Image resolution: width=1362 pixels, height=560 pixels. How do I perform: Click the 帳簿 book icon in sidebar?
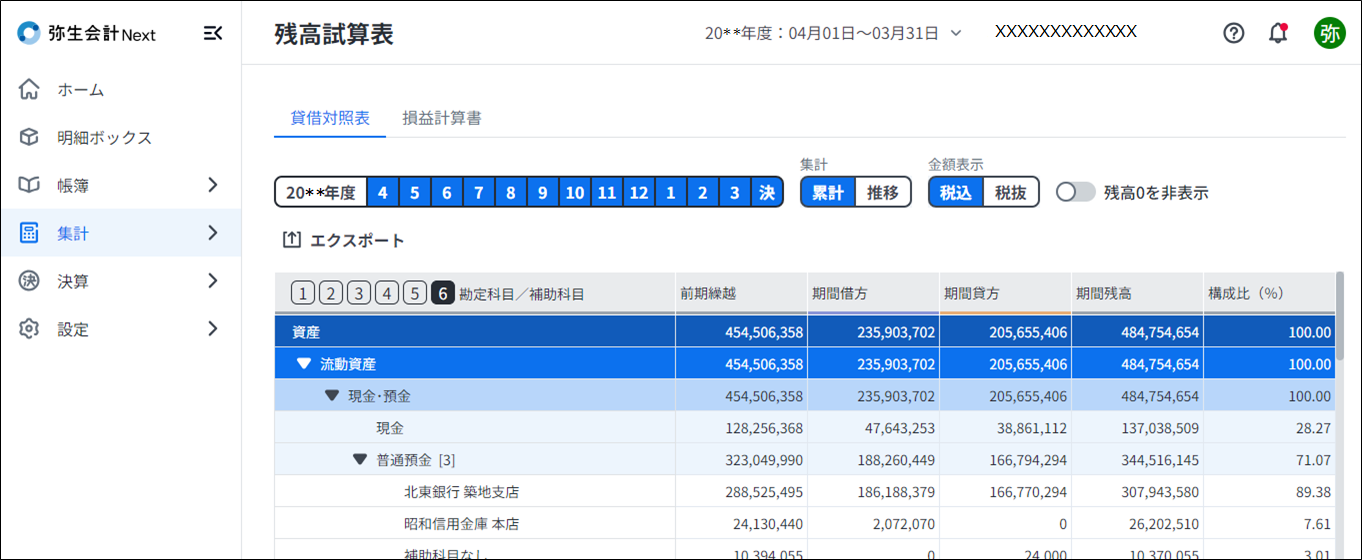point(29,186)
